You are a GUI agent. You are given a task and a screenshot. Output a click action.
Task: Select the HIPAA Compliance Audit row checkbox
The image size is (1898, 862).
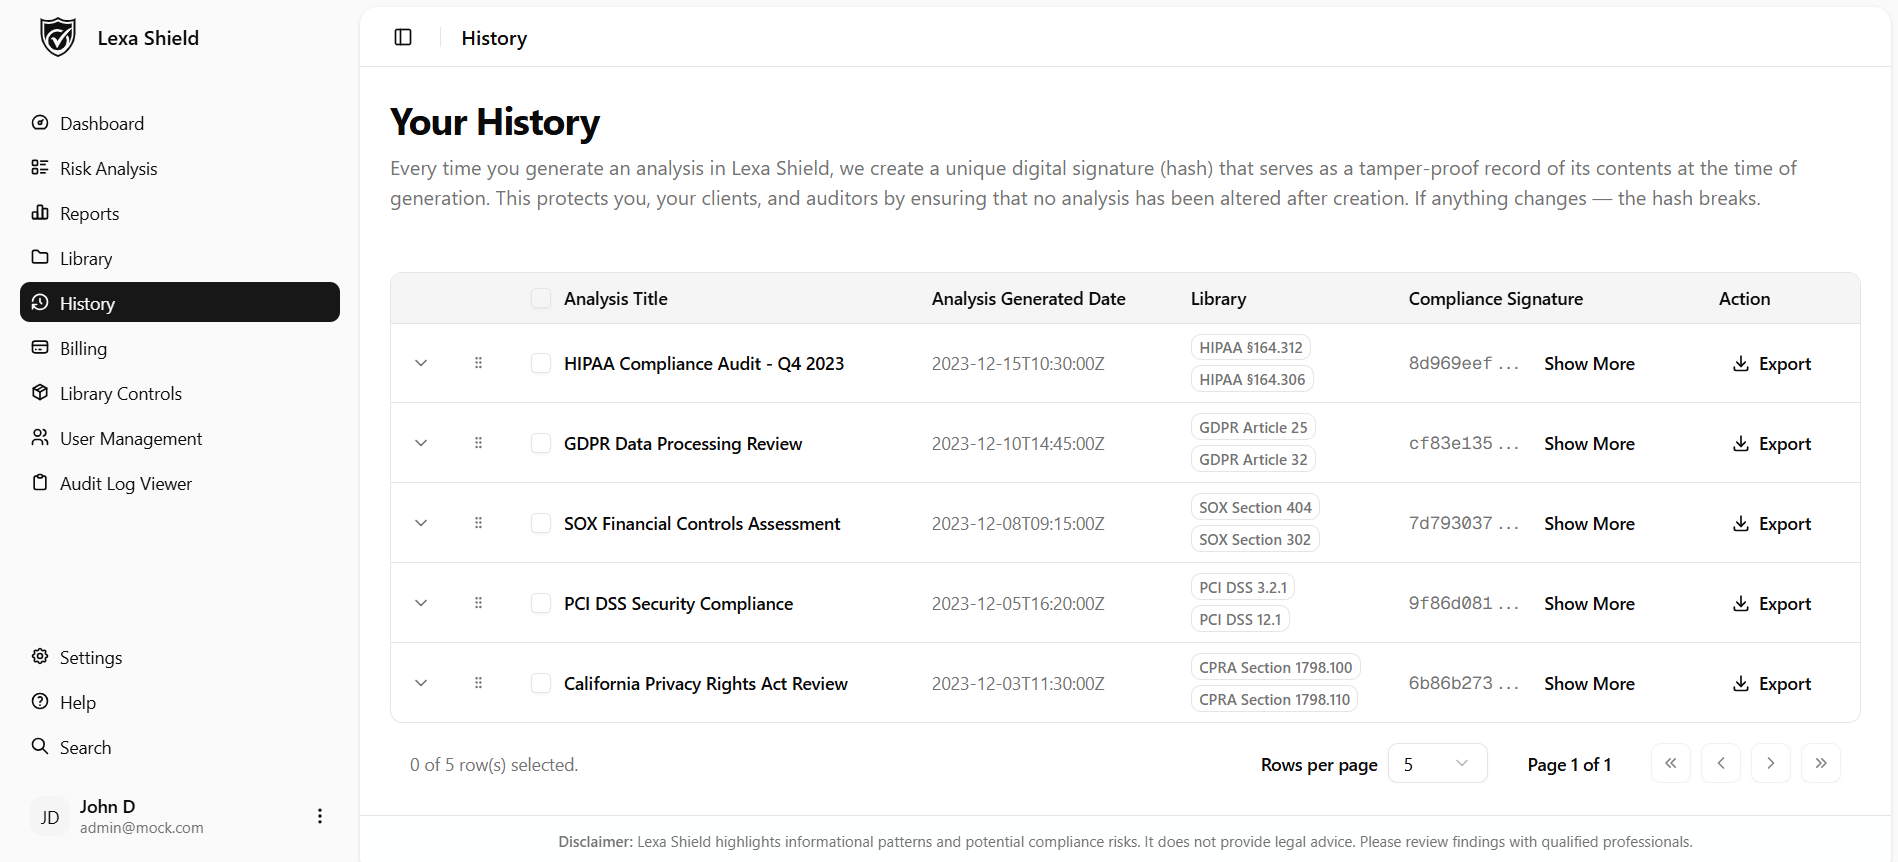tap(541, 363)
